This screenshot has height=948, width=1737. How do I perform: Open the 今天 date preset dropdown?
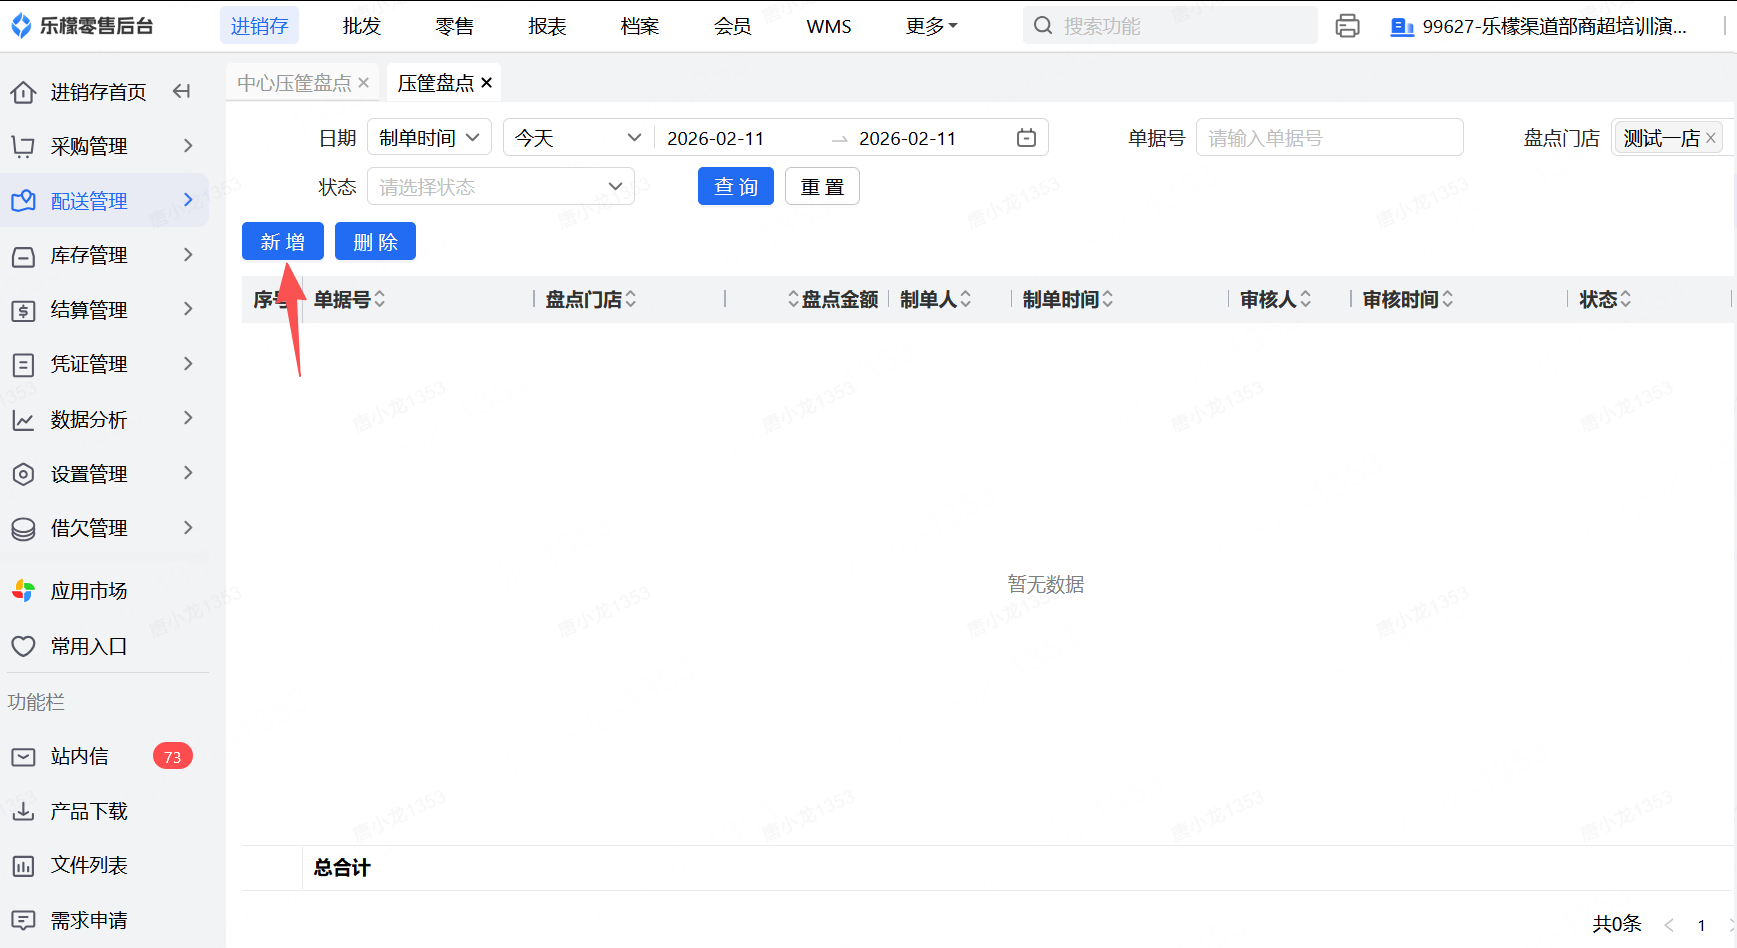577,137
